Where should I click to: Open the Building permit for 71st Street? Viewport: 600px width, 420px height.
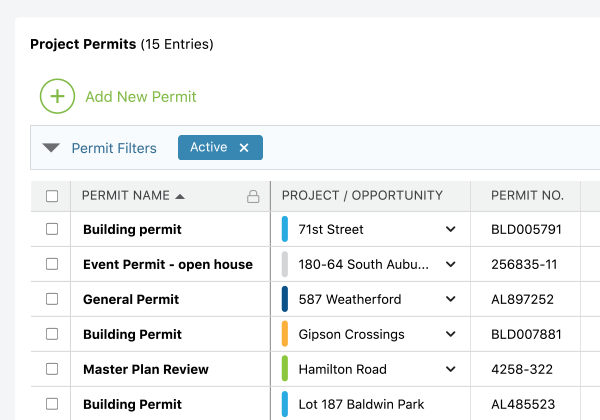pos(132,230)
